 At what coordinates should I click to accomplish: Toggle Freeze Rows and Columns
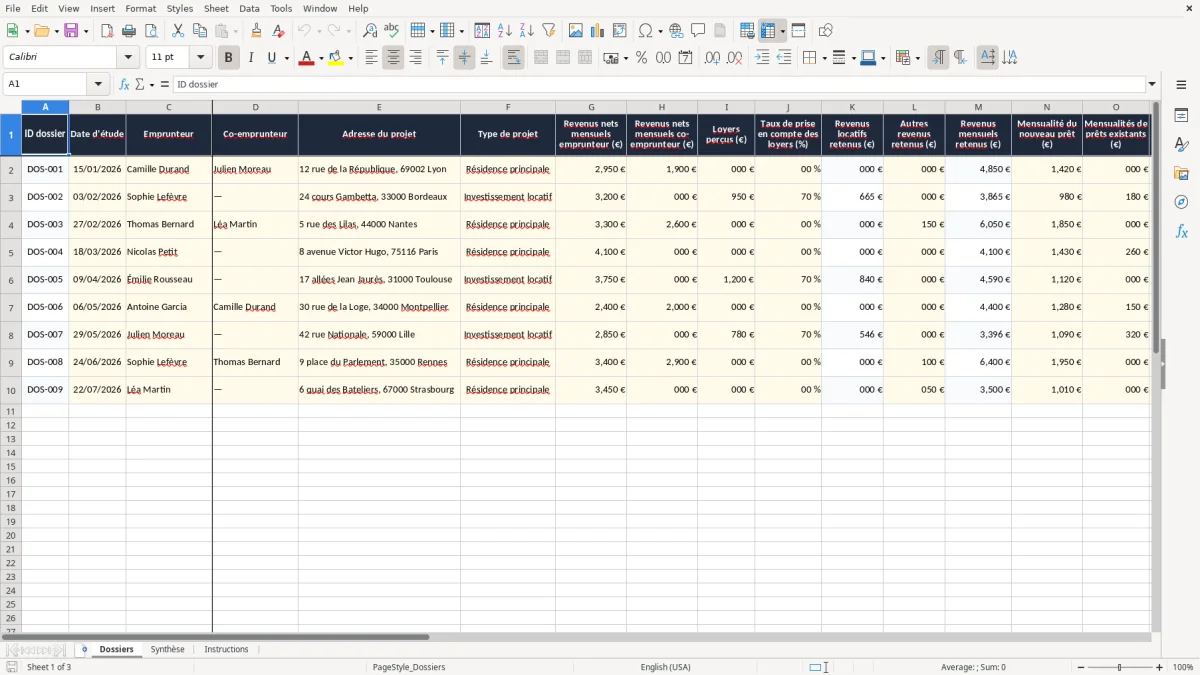point(768,31)
